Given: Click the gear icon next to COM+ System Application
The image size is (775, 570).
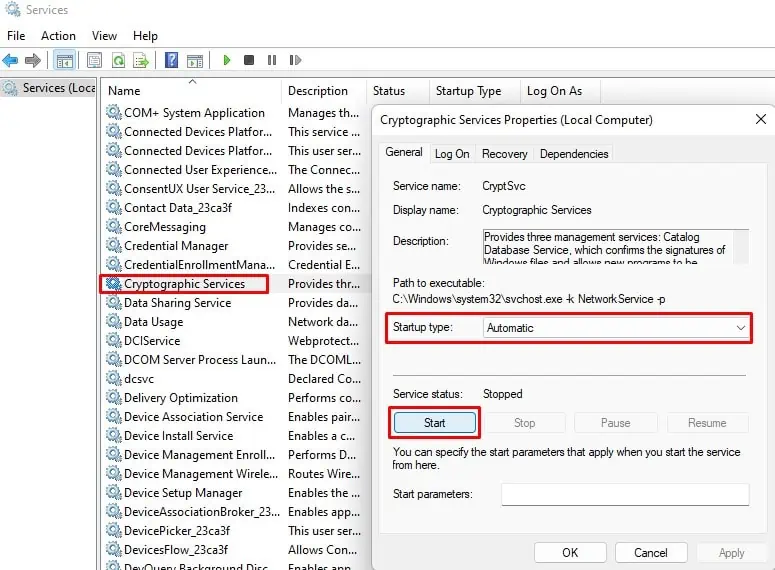Looking at the screenshot, I should [114, 113].
